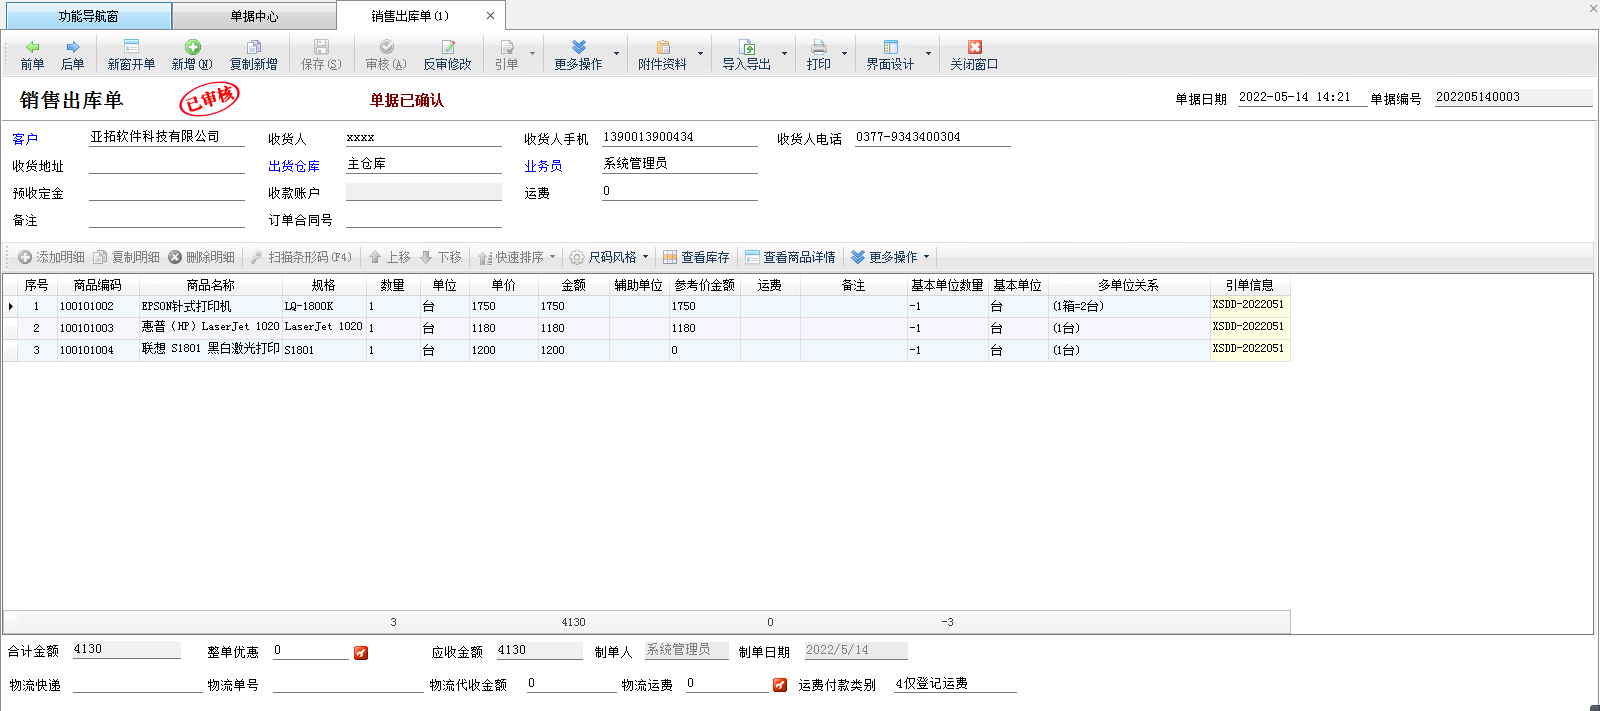1600x711 pixels.
Task: Click the green 新增 add icon
Action: click(x=192, y=47)
